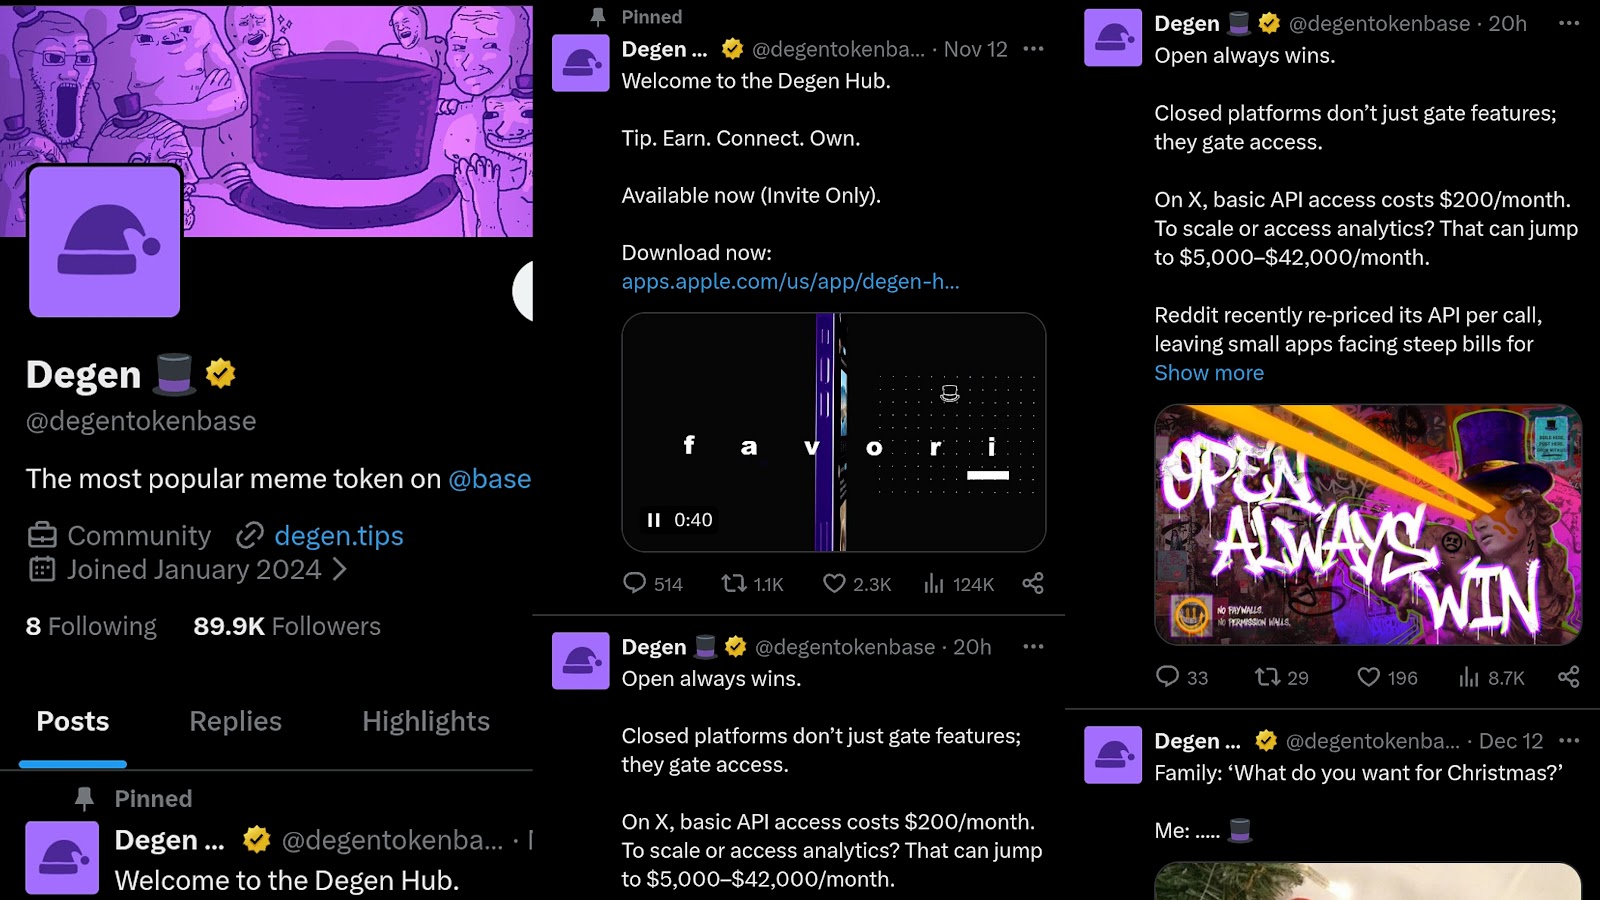Share the post that has 124K views

coord(1033,583)
